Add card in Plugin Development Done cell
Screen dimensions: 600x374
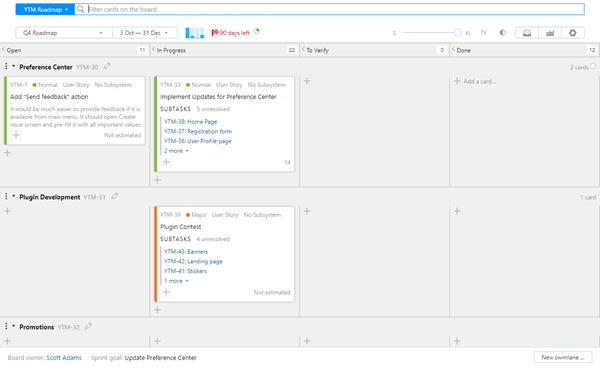(x=457, y=211)
